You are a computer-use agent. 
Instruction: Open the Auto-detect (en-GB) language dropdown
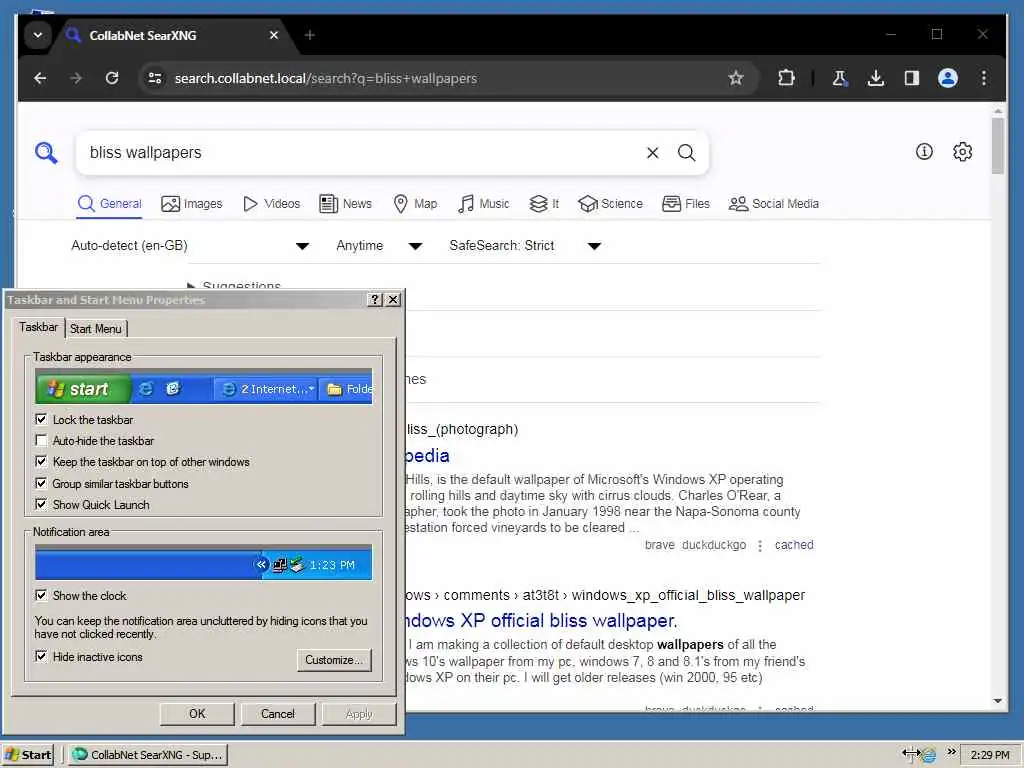(x=189, y=246)
